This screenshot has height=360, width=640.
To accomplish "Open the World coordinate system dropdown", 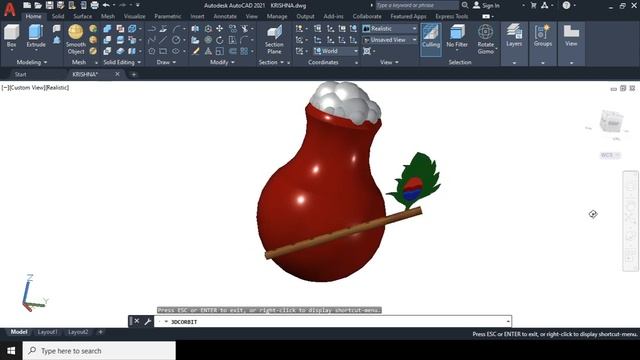I will click(336, 51).
